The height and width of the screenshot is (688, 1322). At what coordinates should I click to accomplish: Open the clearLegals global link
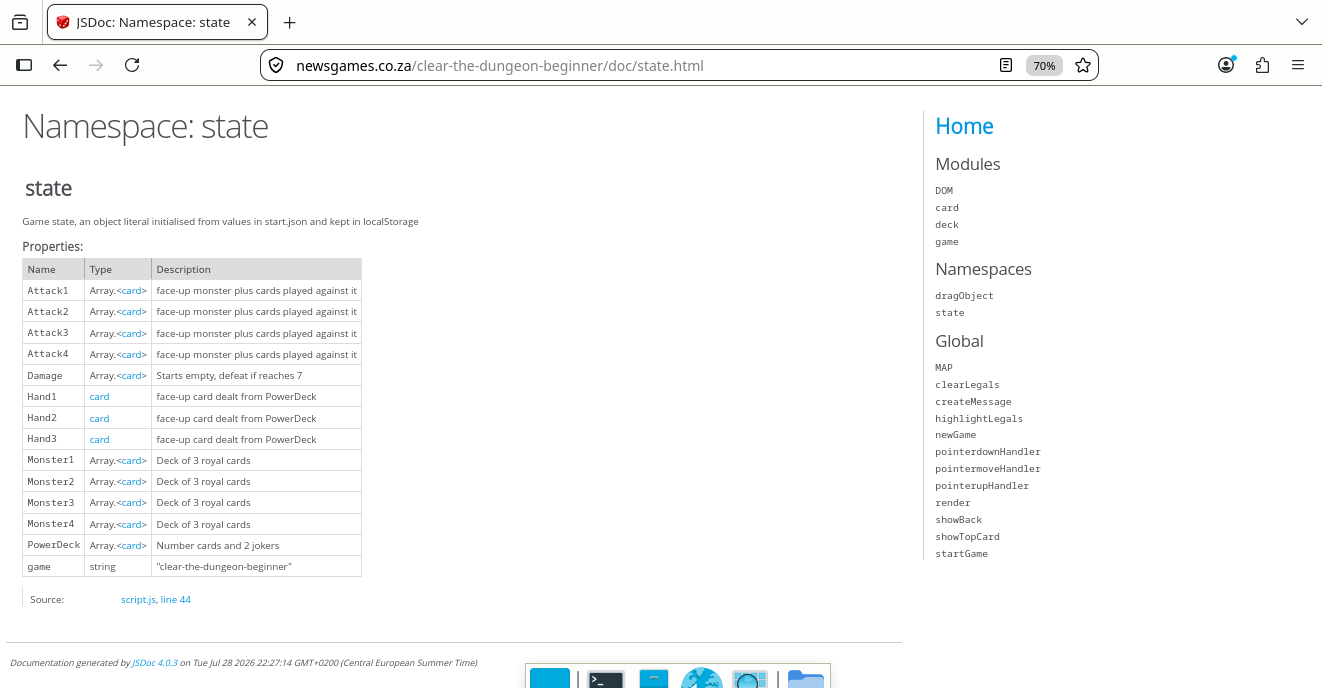click(x=967, y=385)
